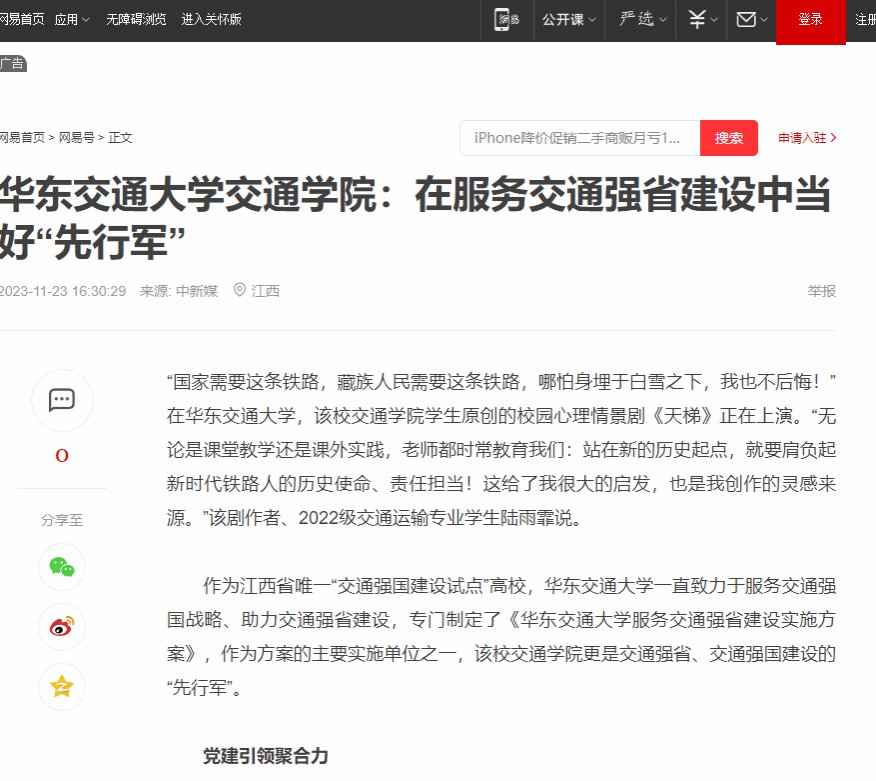The width and height of the screenshot is (876, 781).
Task: Share article via Weibo icon
Action: [62, 627]
